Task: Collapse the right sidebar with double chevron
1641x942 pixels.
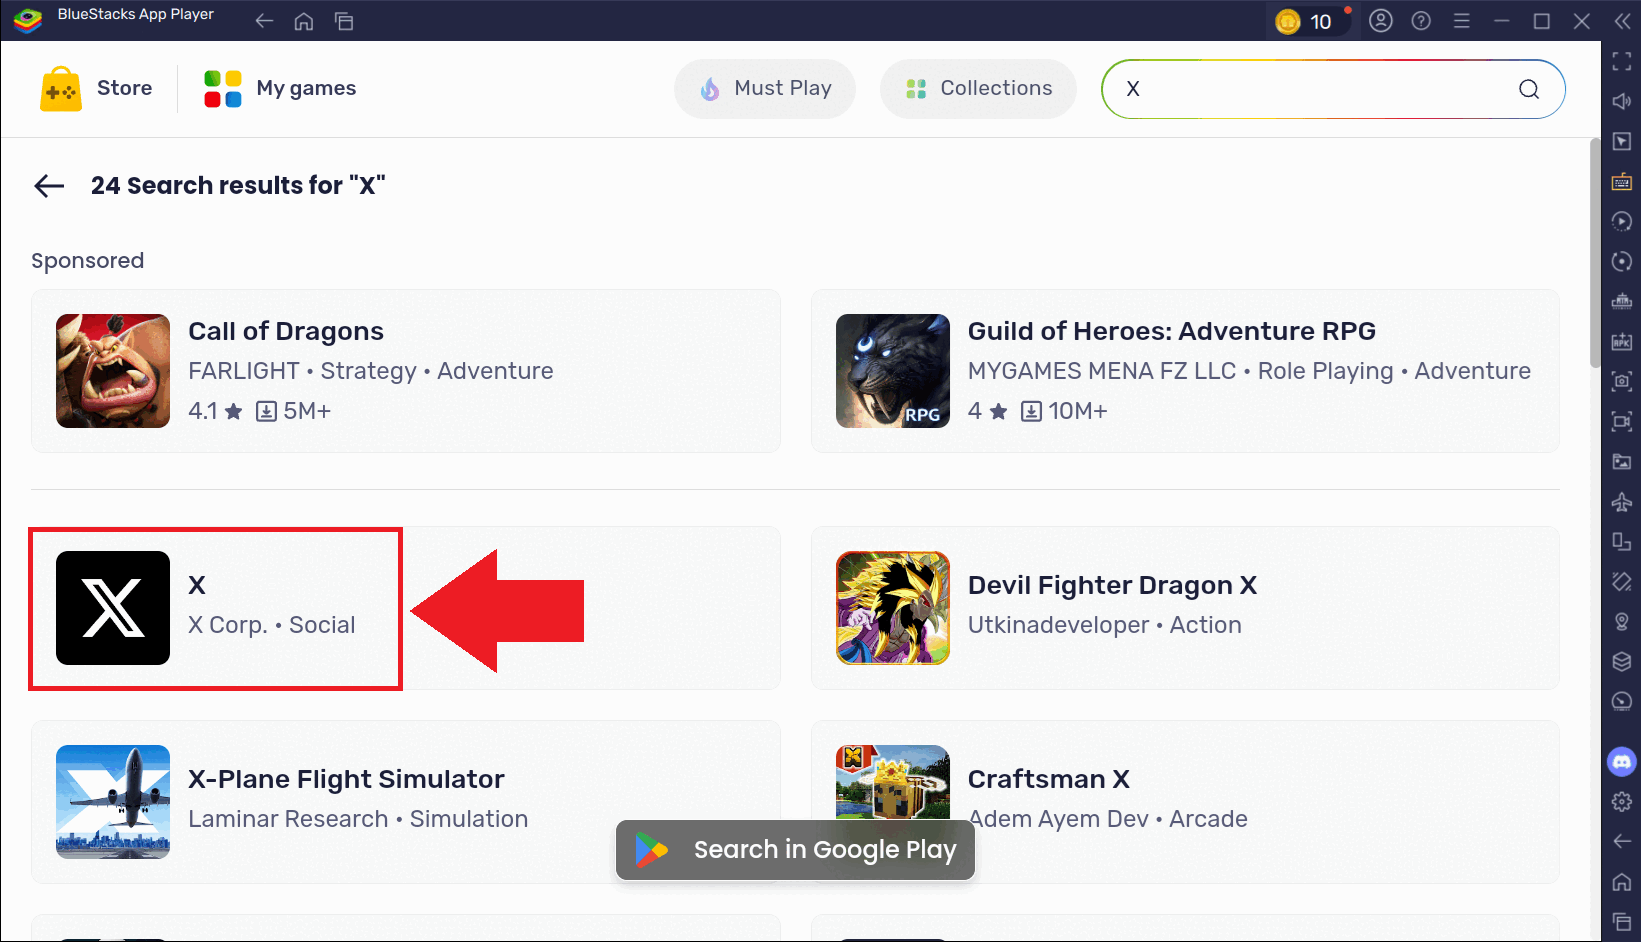Action: [x=1622, y=21]
